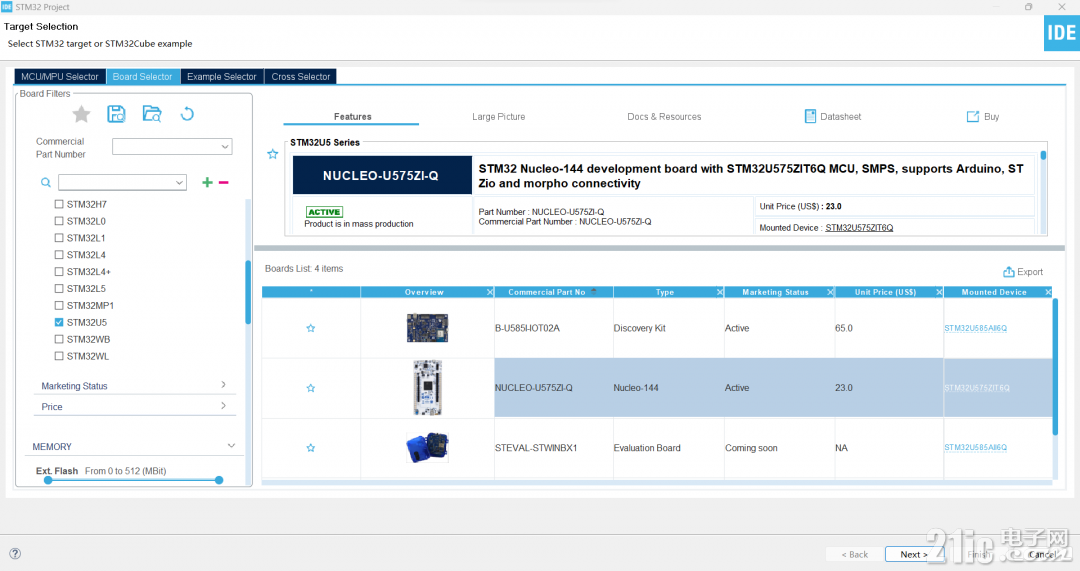
Task: Select the Discovery Kit type cell
Action: pyautogui.click(x=668, y=329)
